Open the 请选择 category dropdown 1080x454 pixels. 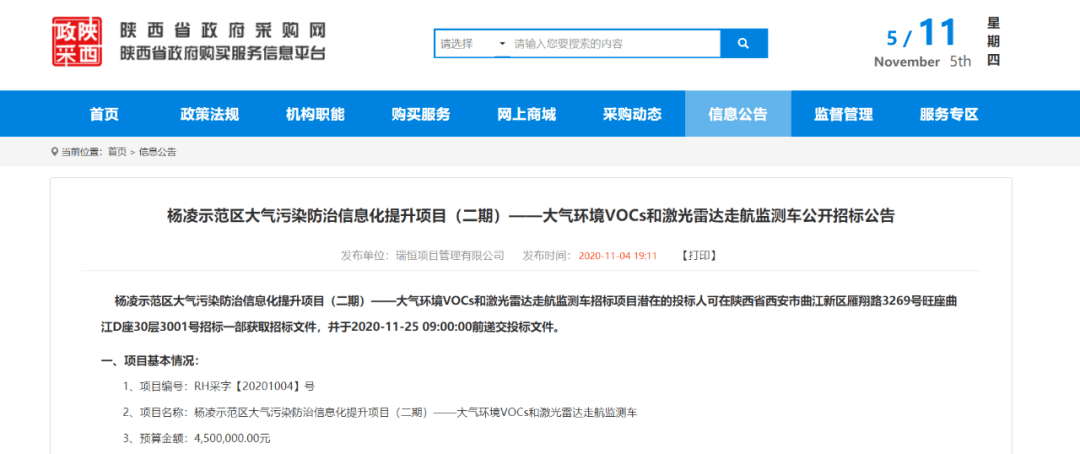click(x=472, y=43)
